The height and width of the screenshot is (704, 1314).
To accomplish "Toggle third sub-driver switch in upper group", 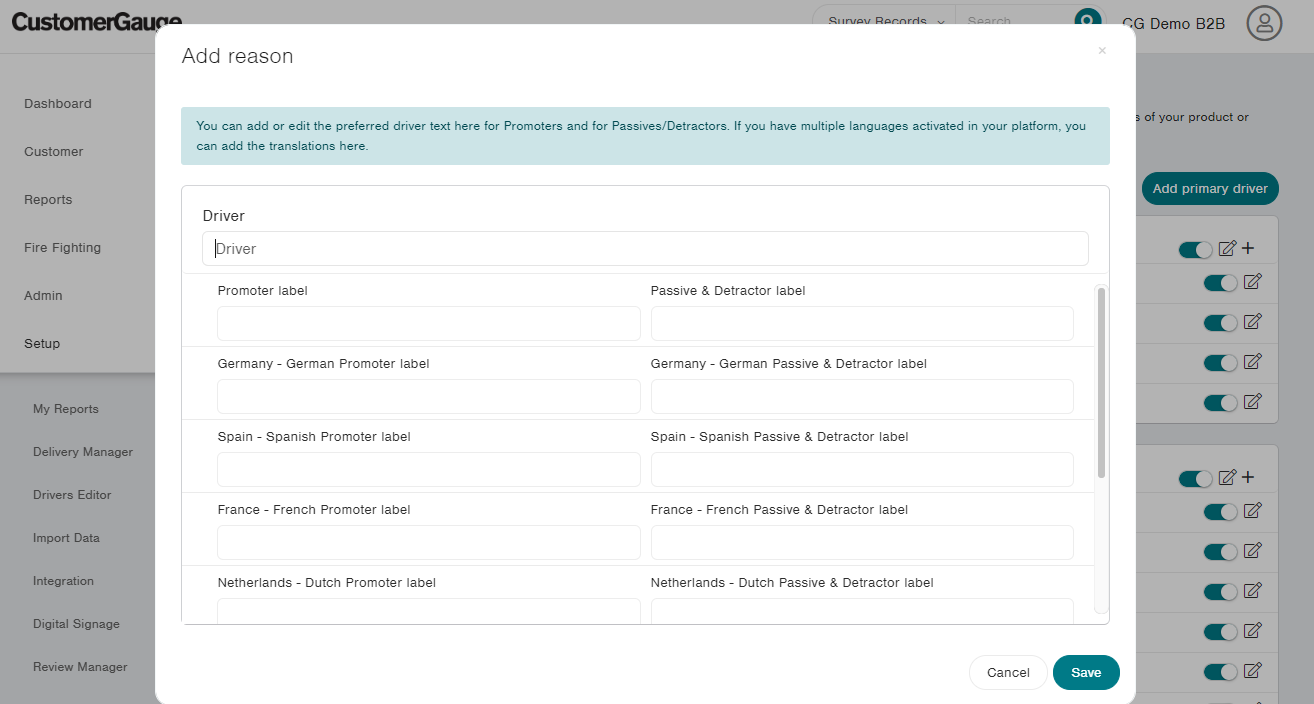I will tap(1221, 363).
